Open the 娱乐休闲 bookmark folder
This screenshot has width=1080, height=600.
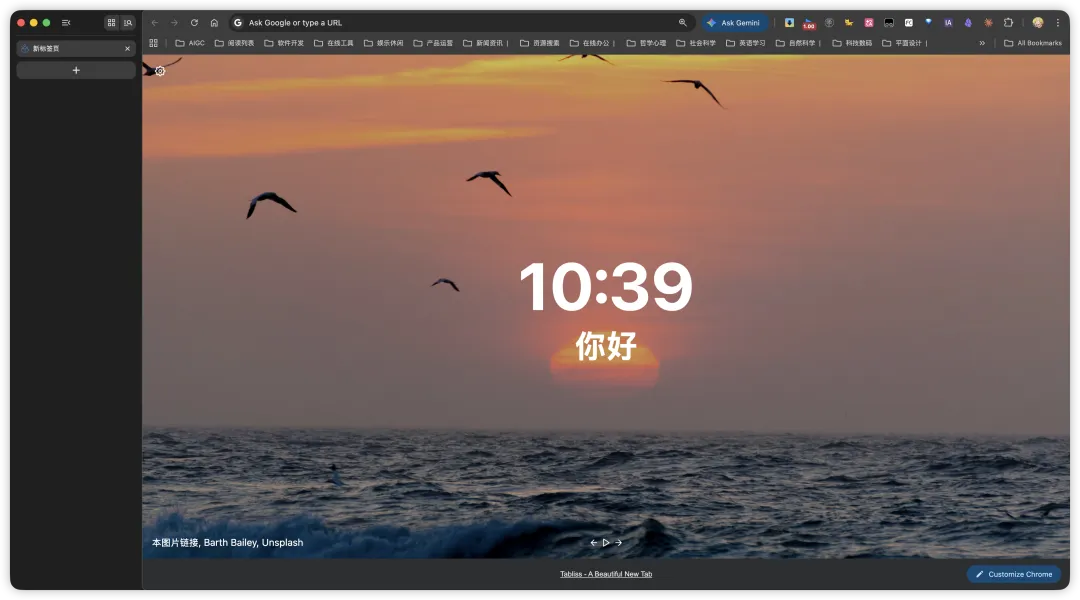[x=384, y=43]
